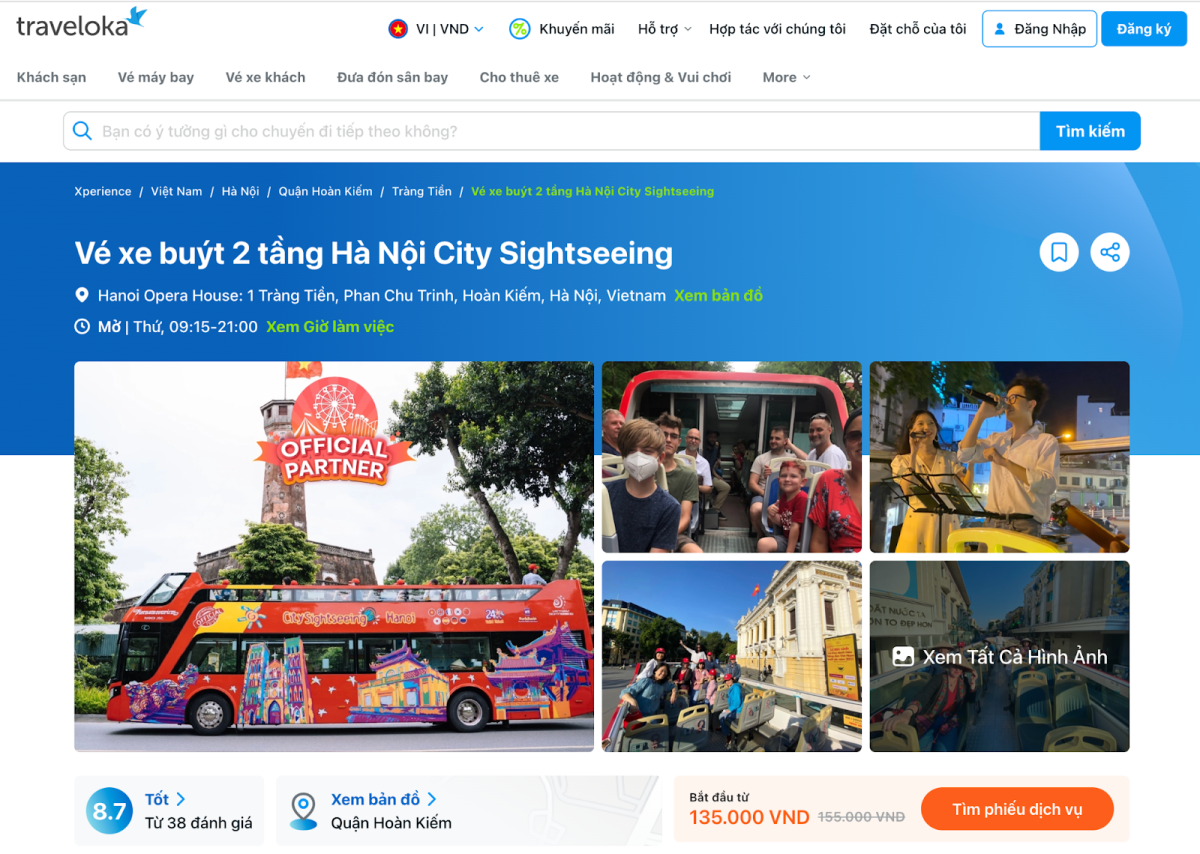Click the location pin beside Hanoi Opera House
Viewport: 1200px width, 854px height.
82,295
